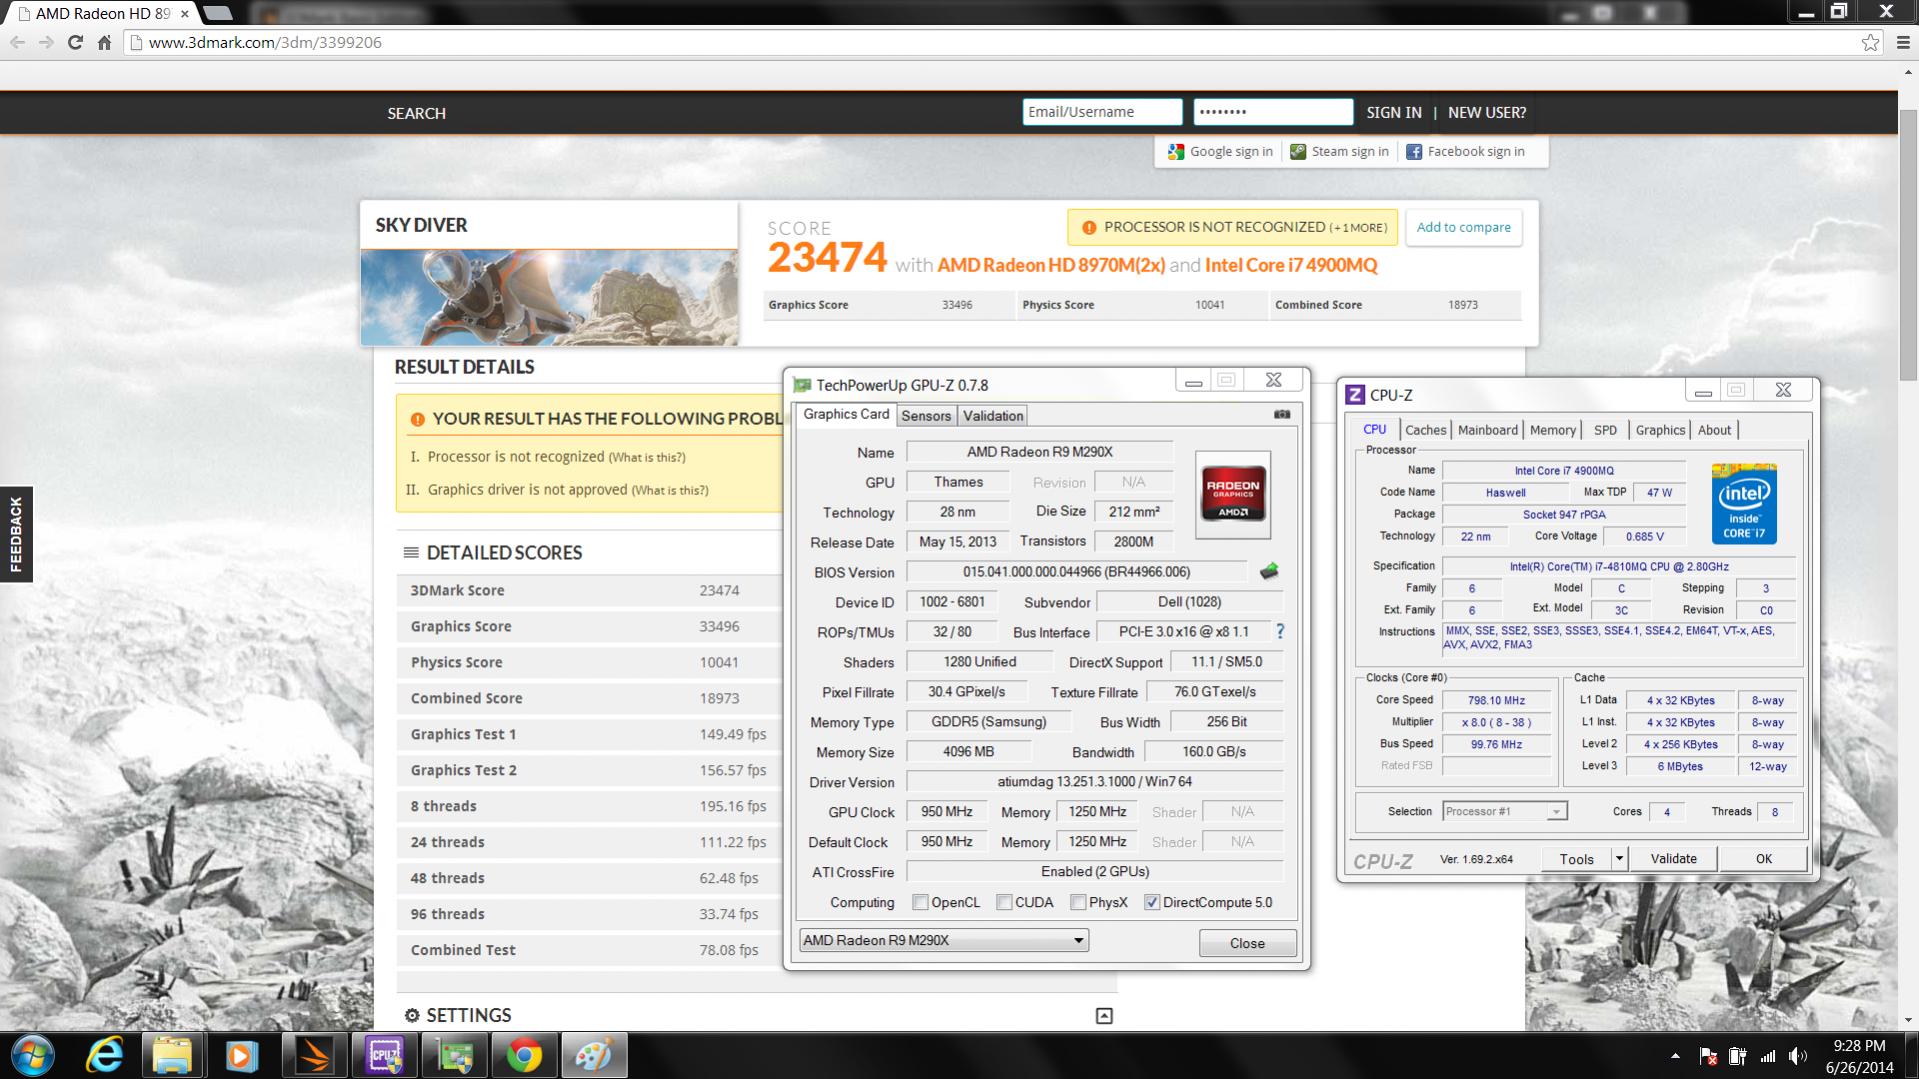The height and width of the screenshot is (1079, 1919).
Task: Go to the browser home page
Action: click(104, 42)
